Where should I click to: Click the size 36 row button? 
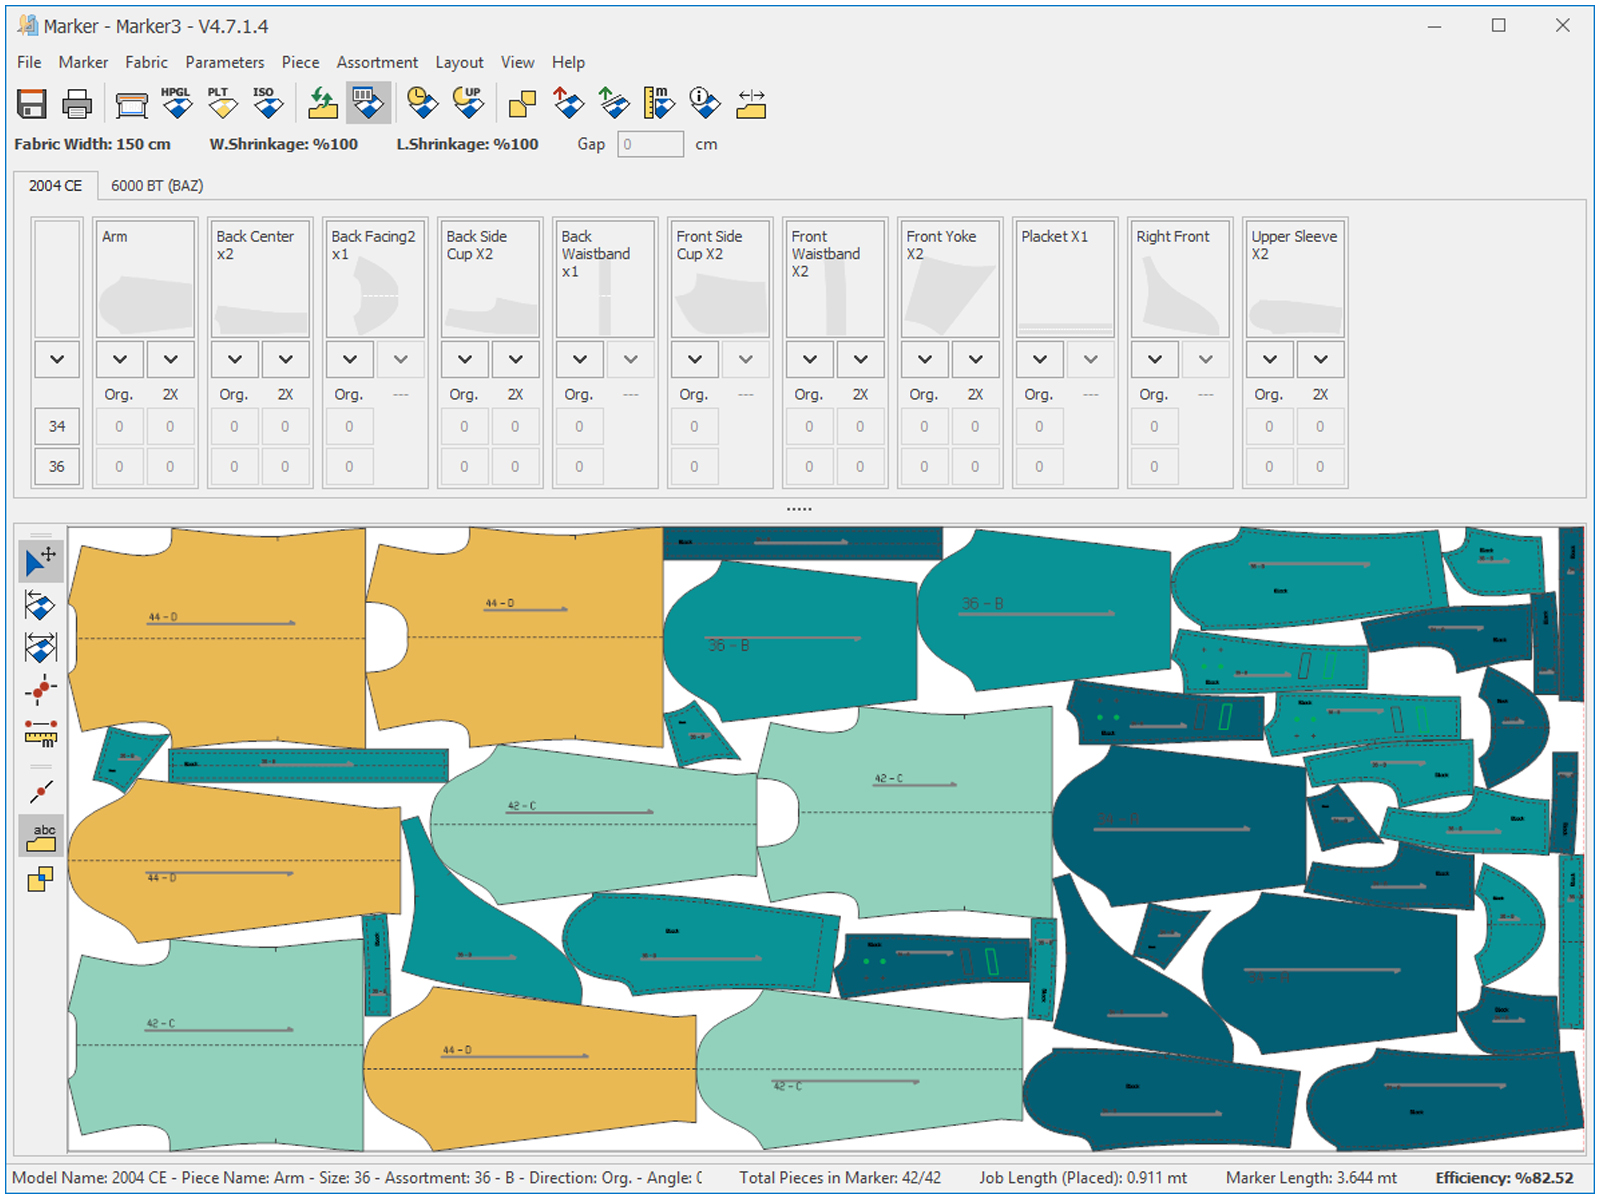point(57,466)
